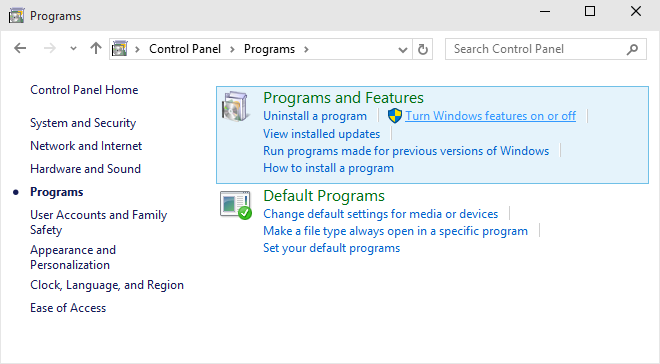Open Appearance and Personalization
Screen dimensions: 660x364
coord(73,257)
